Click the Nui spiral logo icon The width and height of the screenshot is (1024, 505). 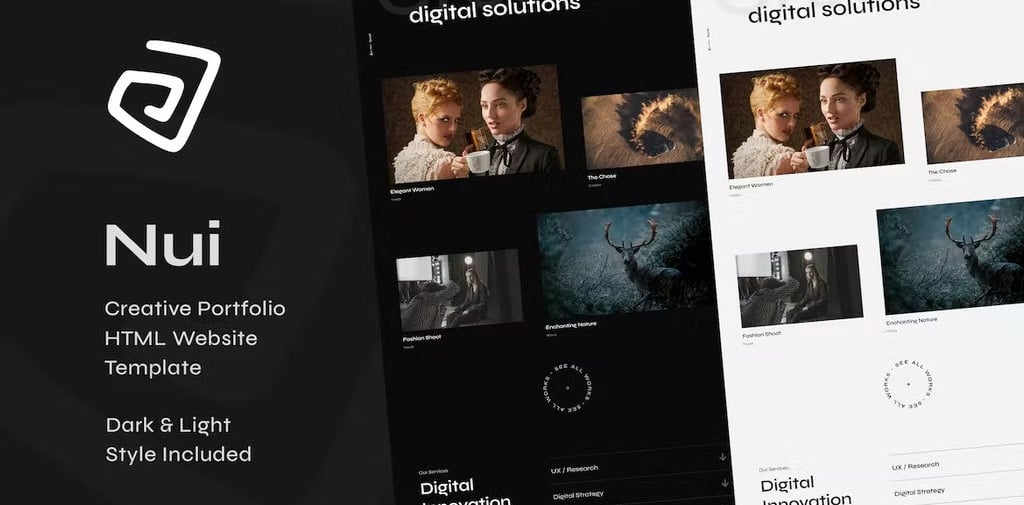164,95
